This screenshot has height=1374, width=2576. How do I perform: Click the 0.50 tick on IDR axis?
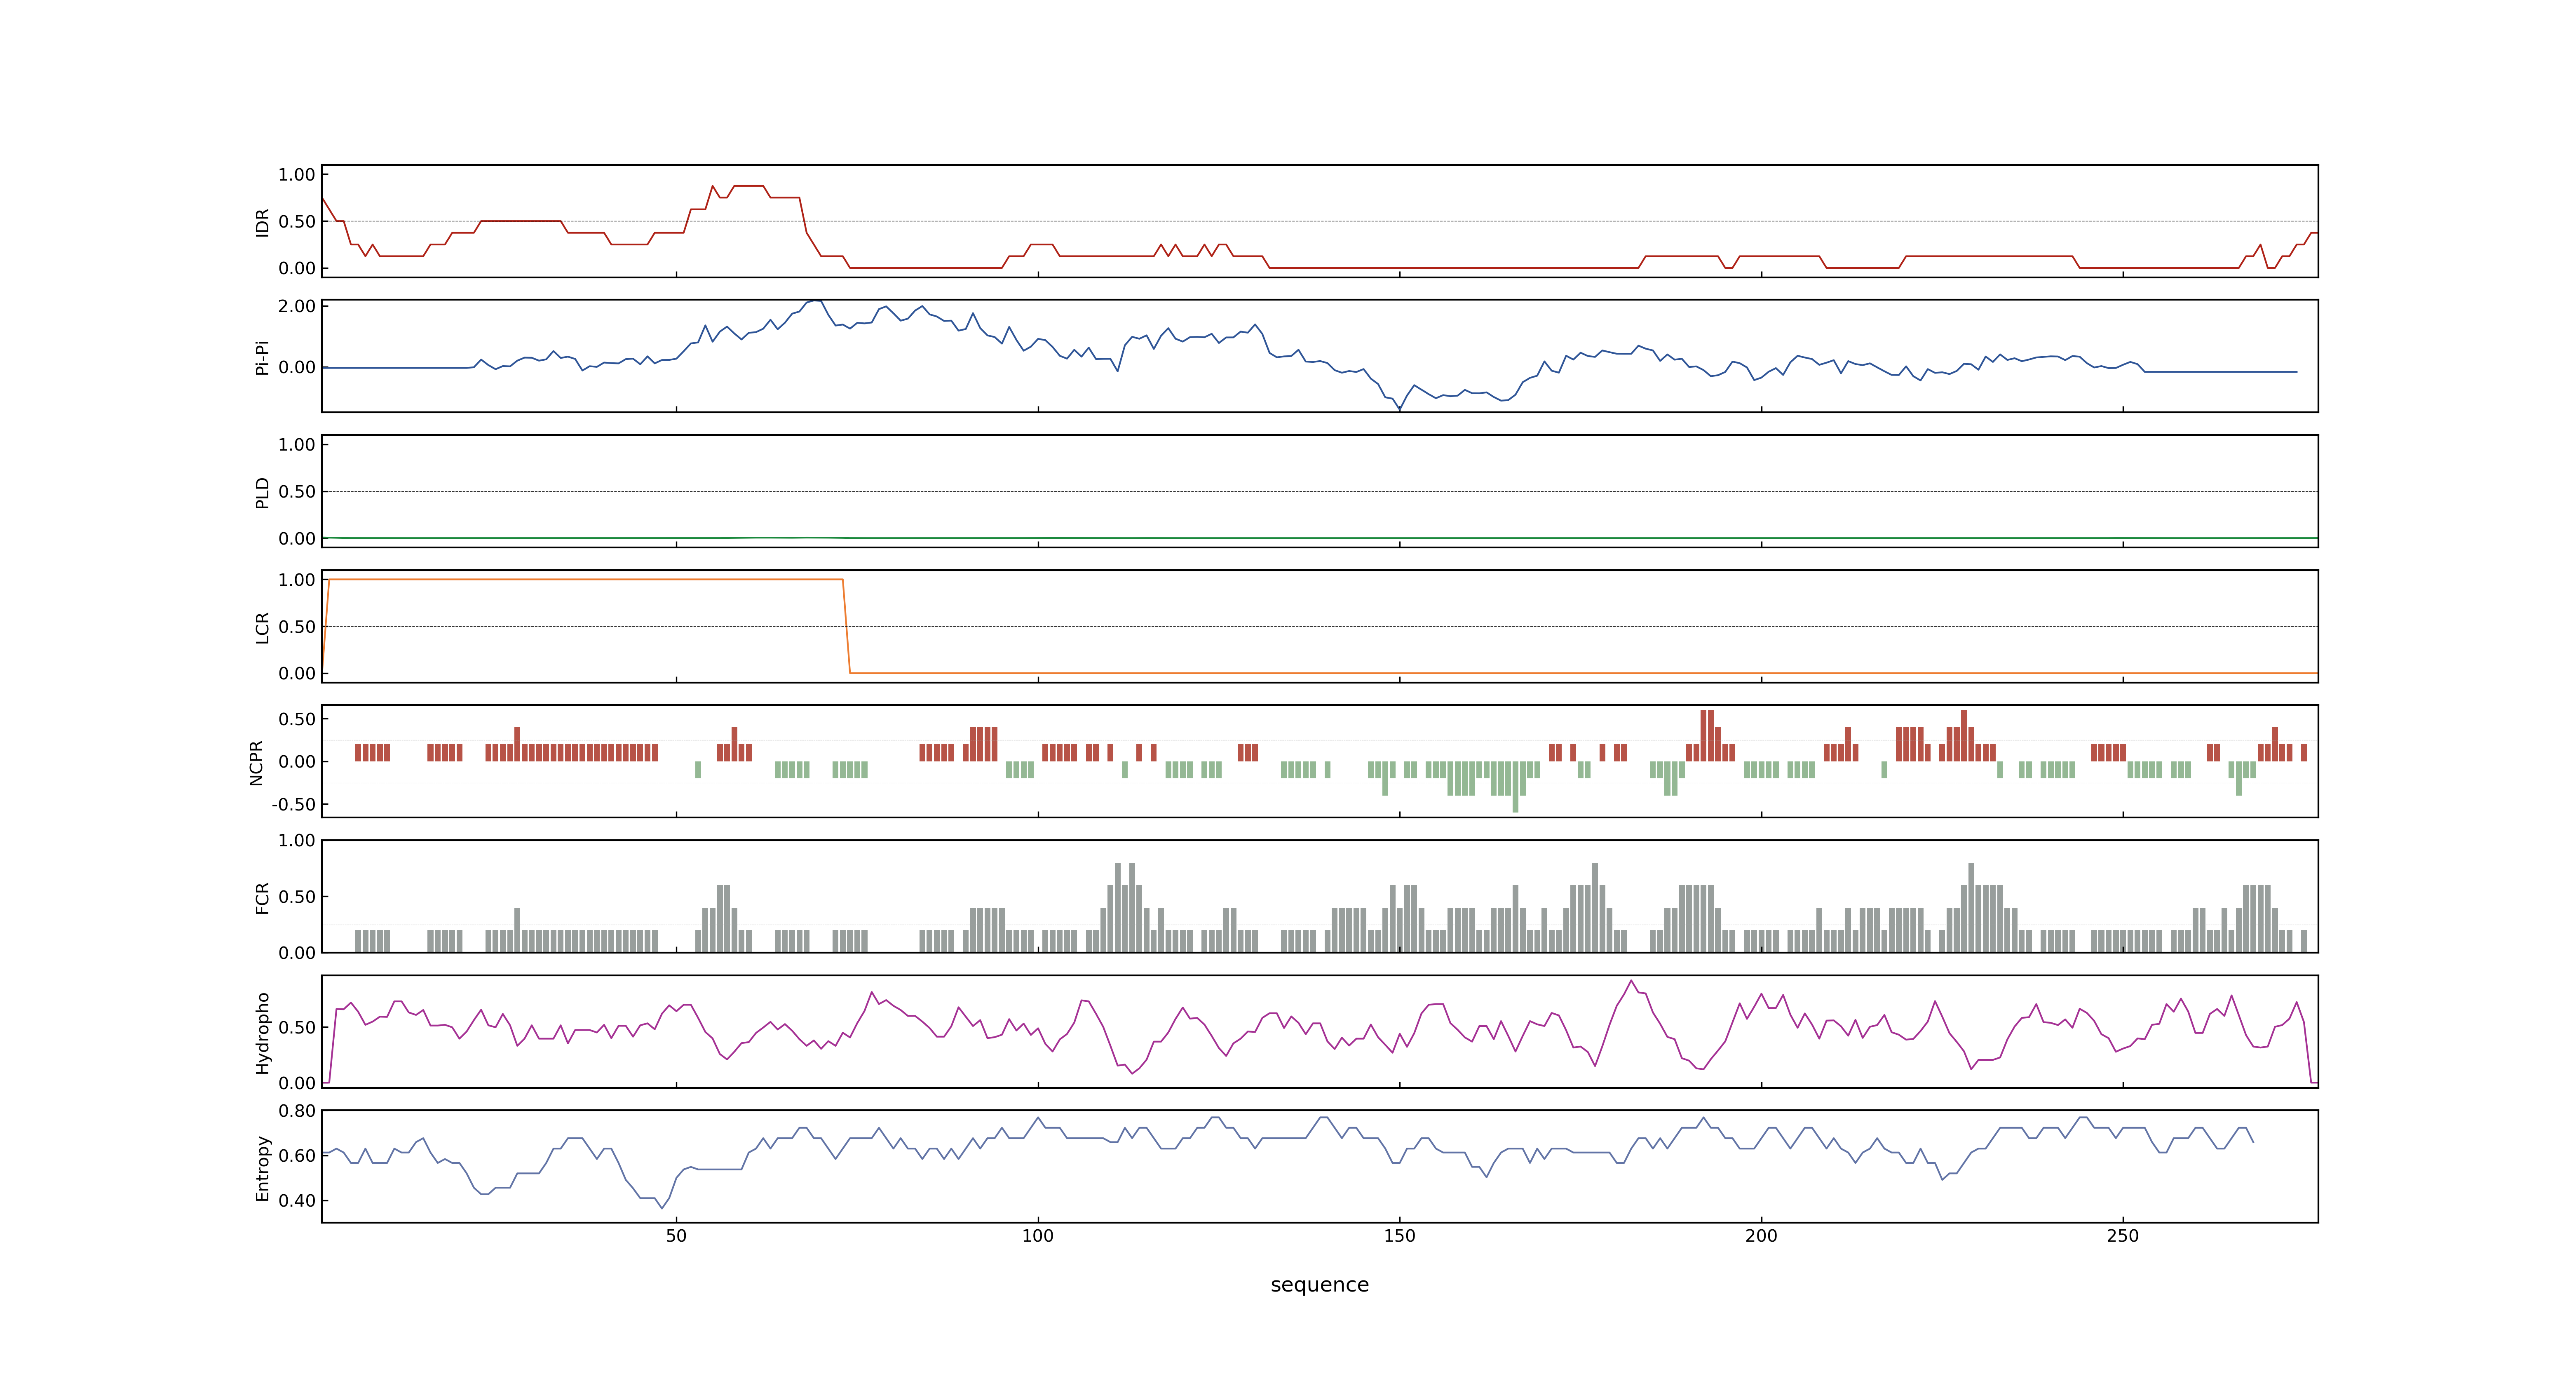point(297,222)
